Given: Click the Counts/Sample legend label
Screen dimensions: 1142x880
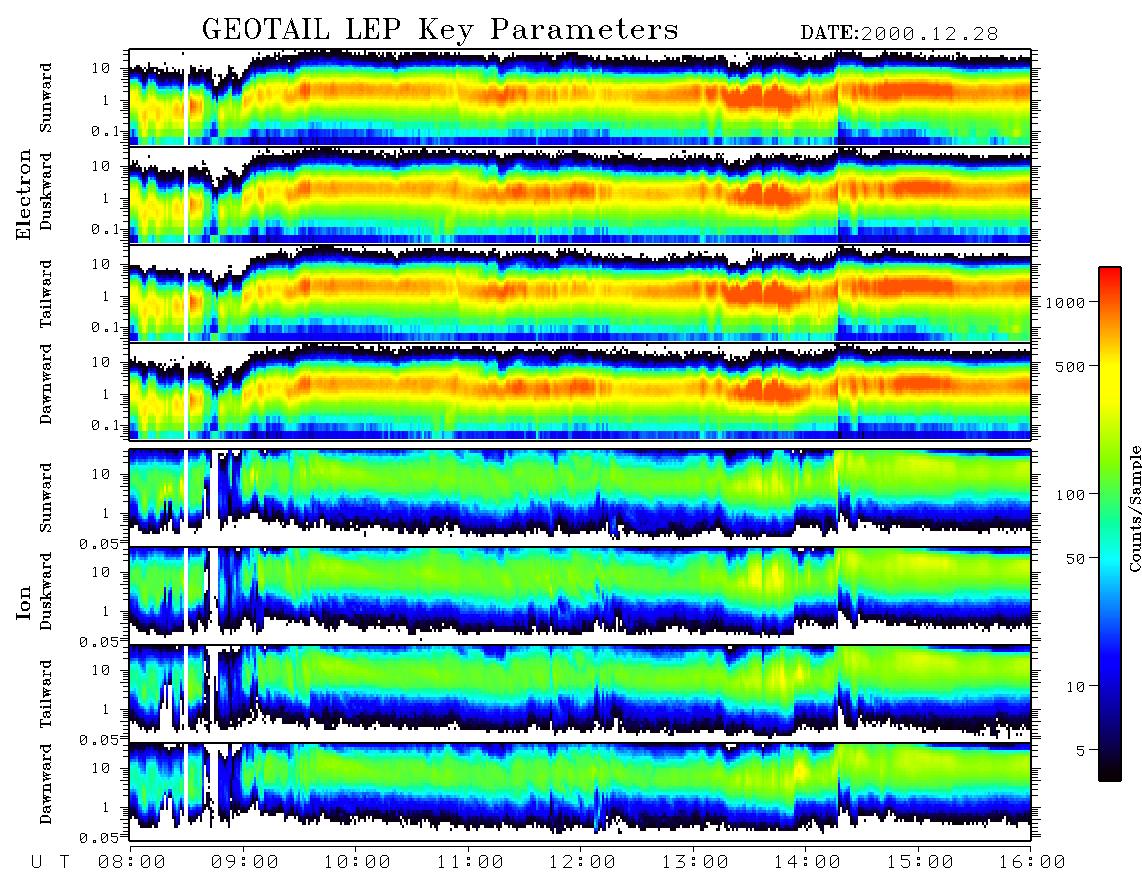Looking at the screenshot, I should (x=1134, y=508).
